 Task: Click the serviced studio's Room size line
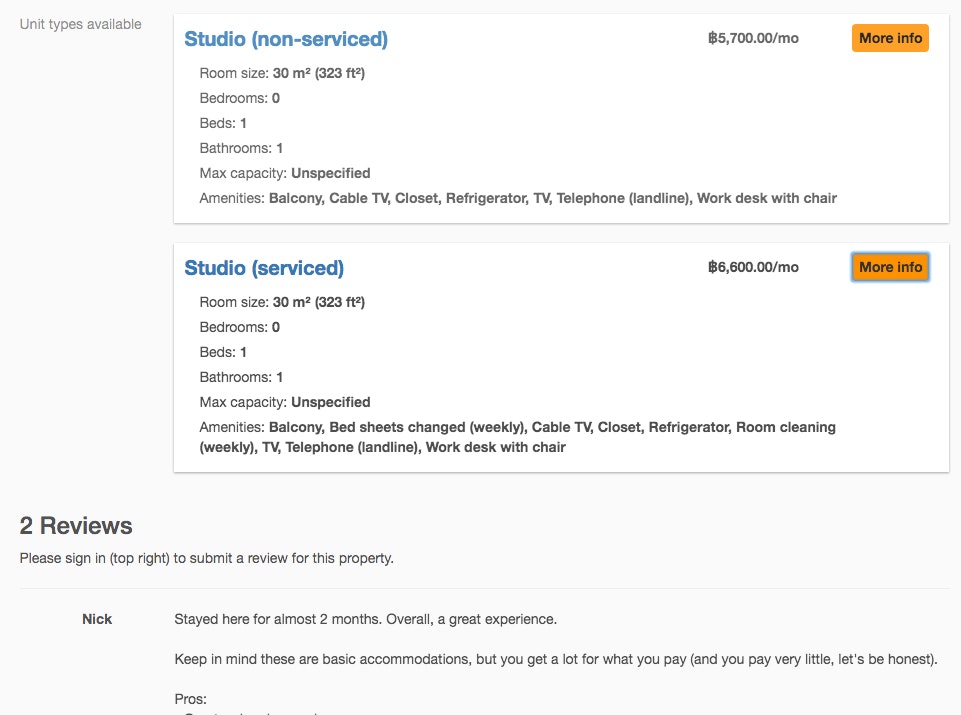[x=282, y=302]
